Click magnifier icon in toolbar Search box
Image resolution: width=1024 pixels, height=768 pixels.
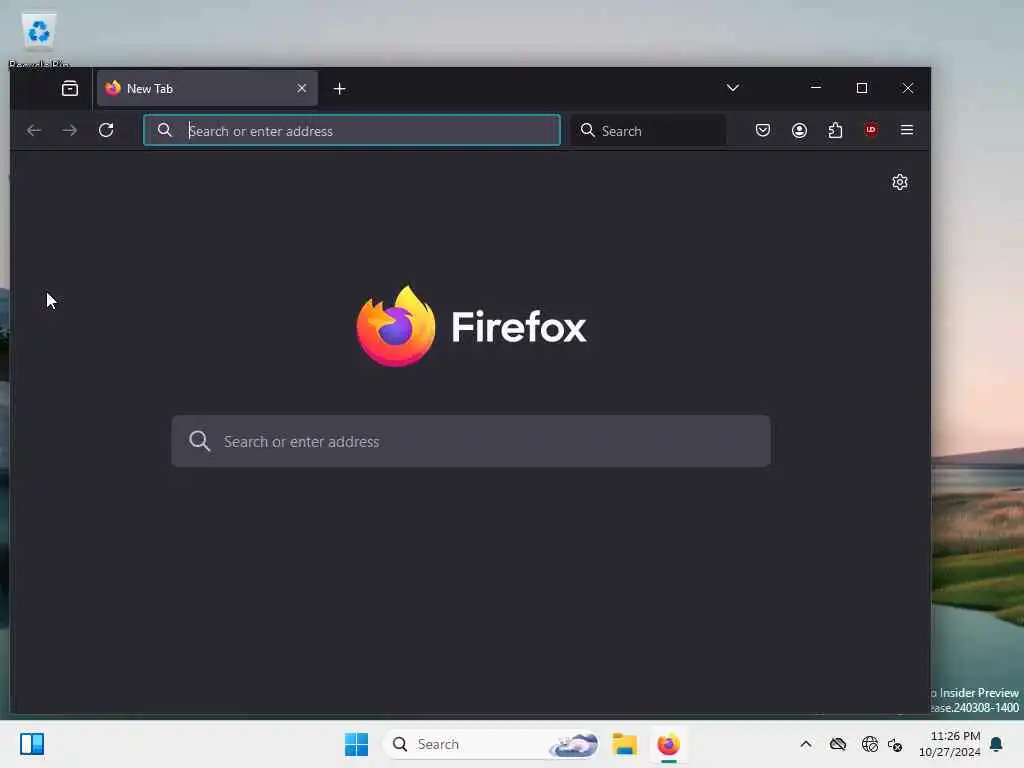(588, 130)
